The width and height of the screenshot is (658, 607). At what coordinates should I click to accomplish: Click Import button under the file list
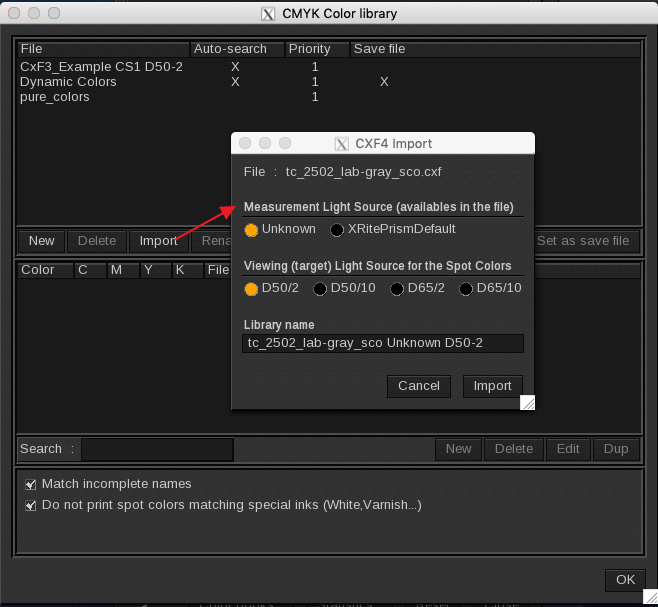pos(159,241)
